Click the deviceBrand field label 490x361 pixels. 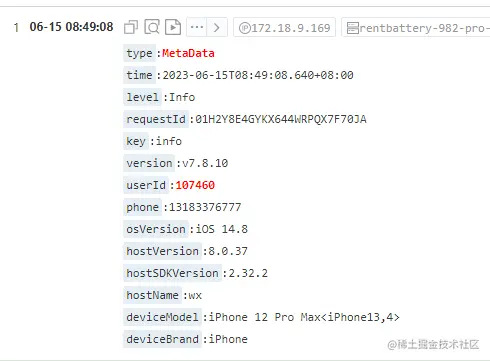tap(162, 339)
